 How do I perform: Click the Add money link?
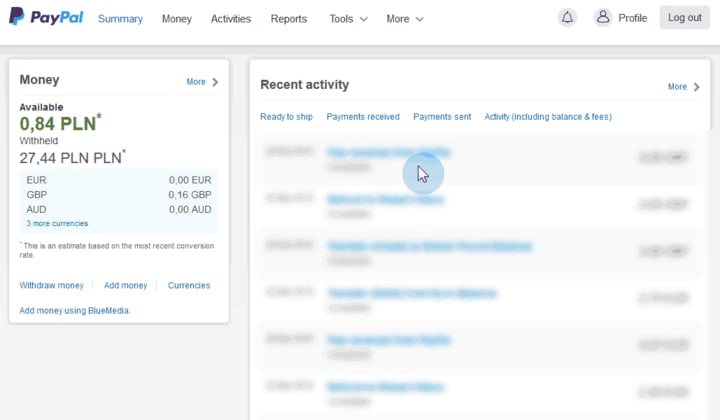(125, 286)
